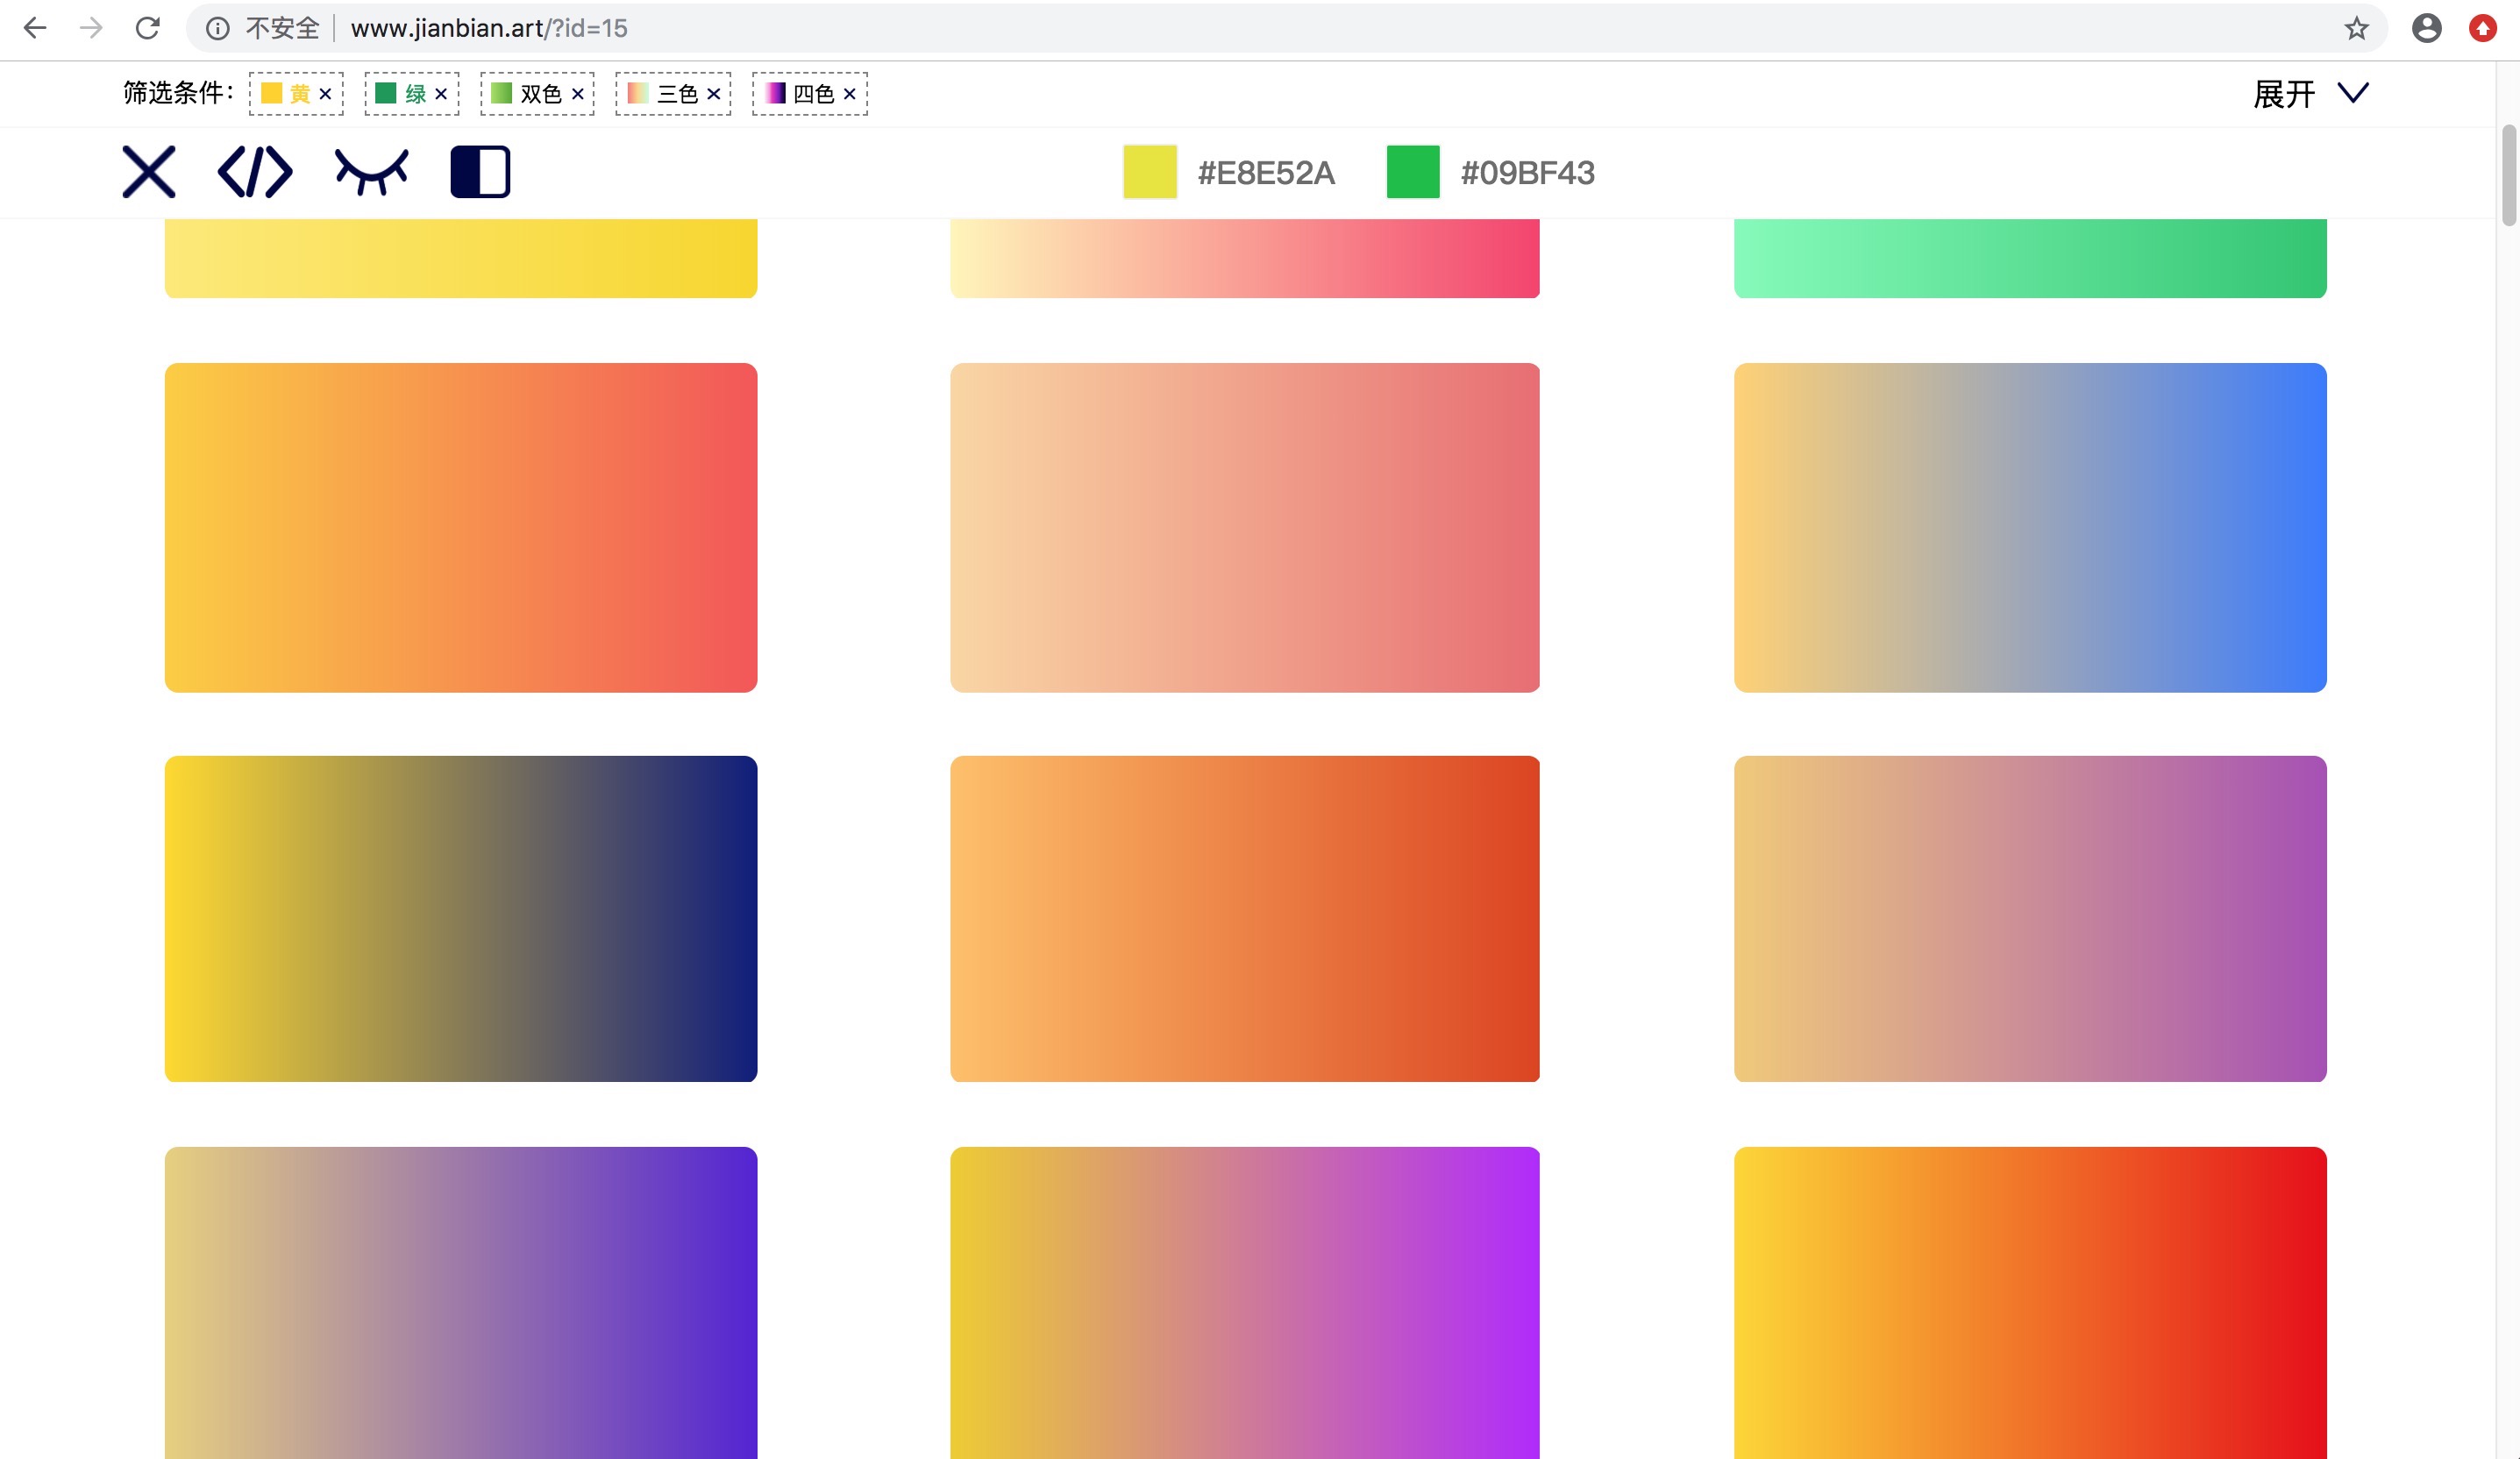Expand filters with the 展开 chevron

(x=2353, y=93)
